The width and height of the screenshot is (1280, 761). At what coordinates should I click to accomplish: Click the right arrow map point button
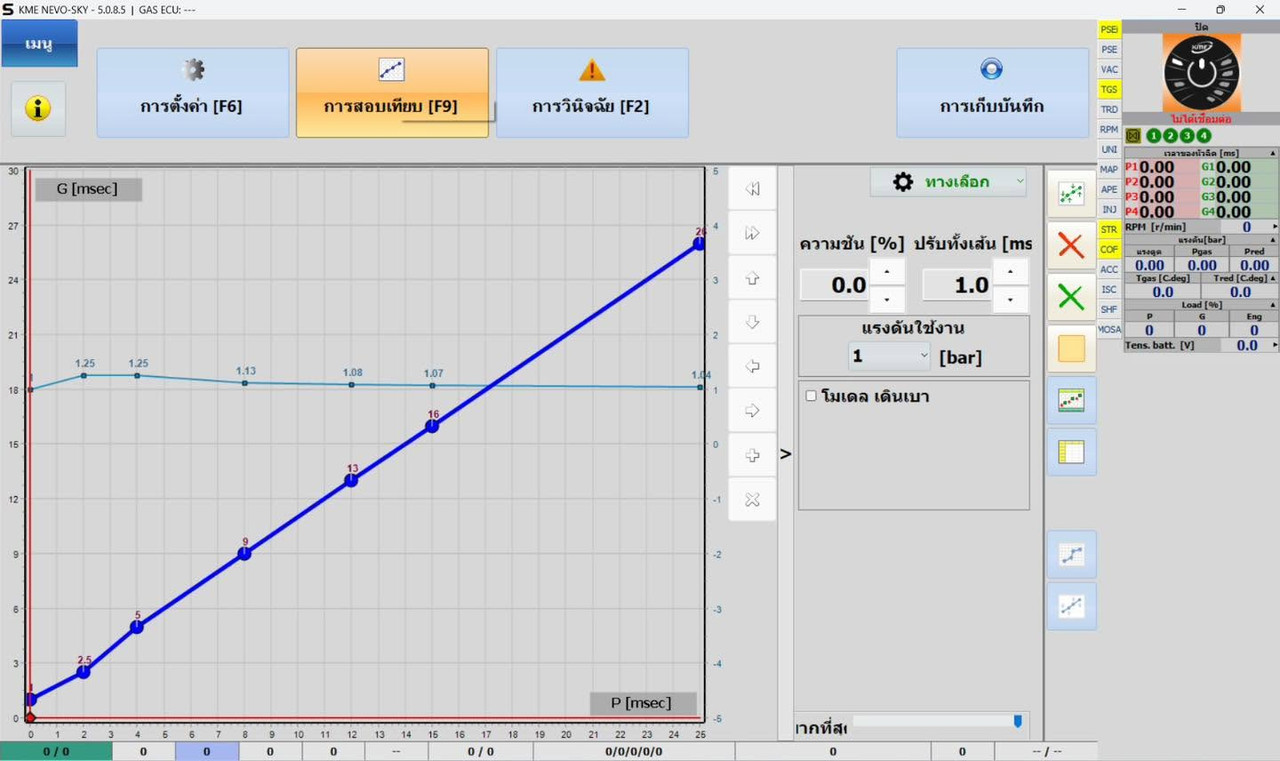(x=753, y=411)
